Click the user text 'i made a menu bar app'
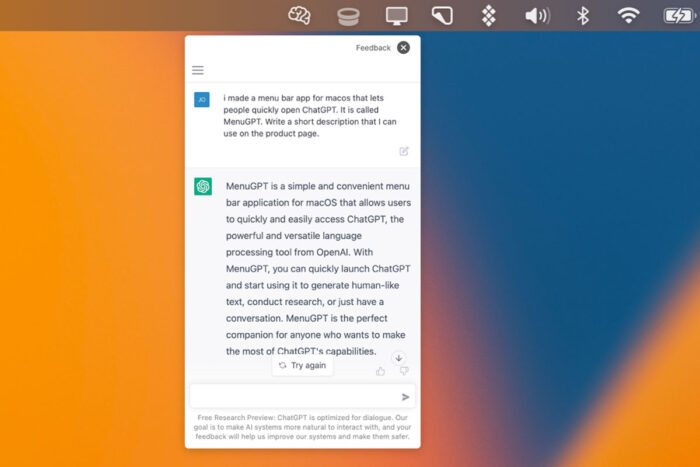 [267, 98]
